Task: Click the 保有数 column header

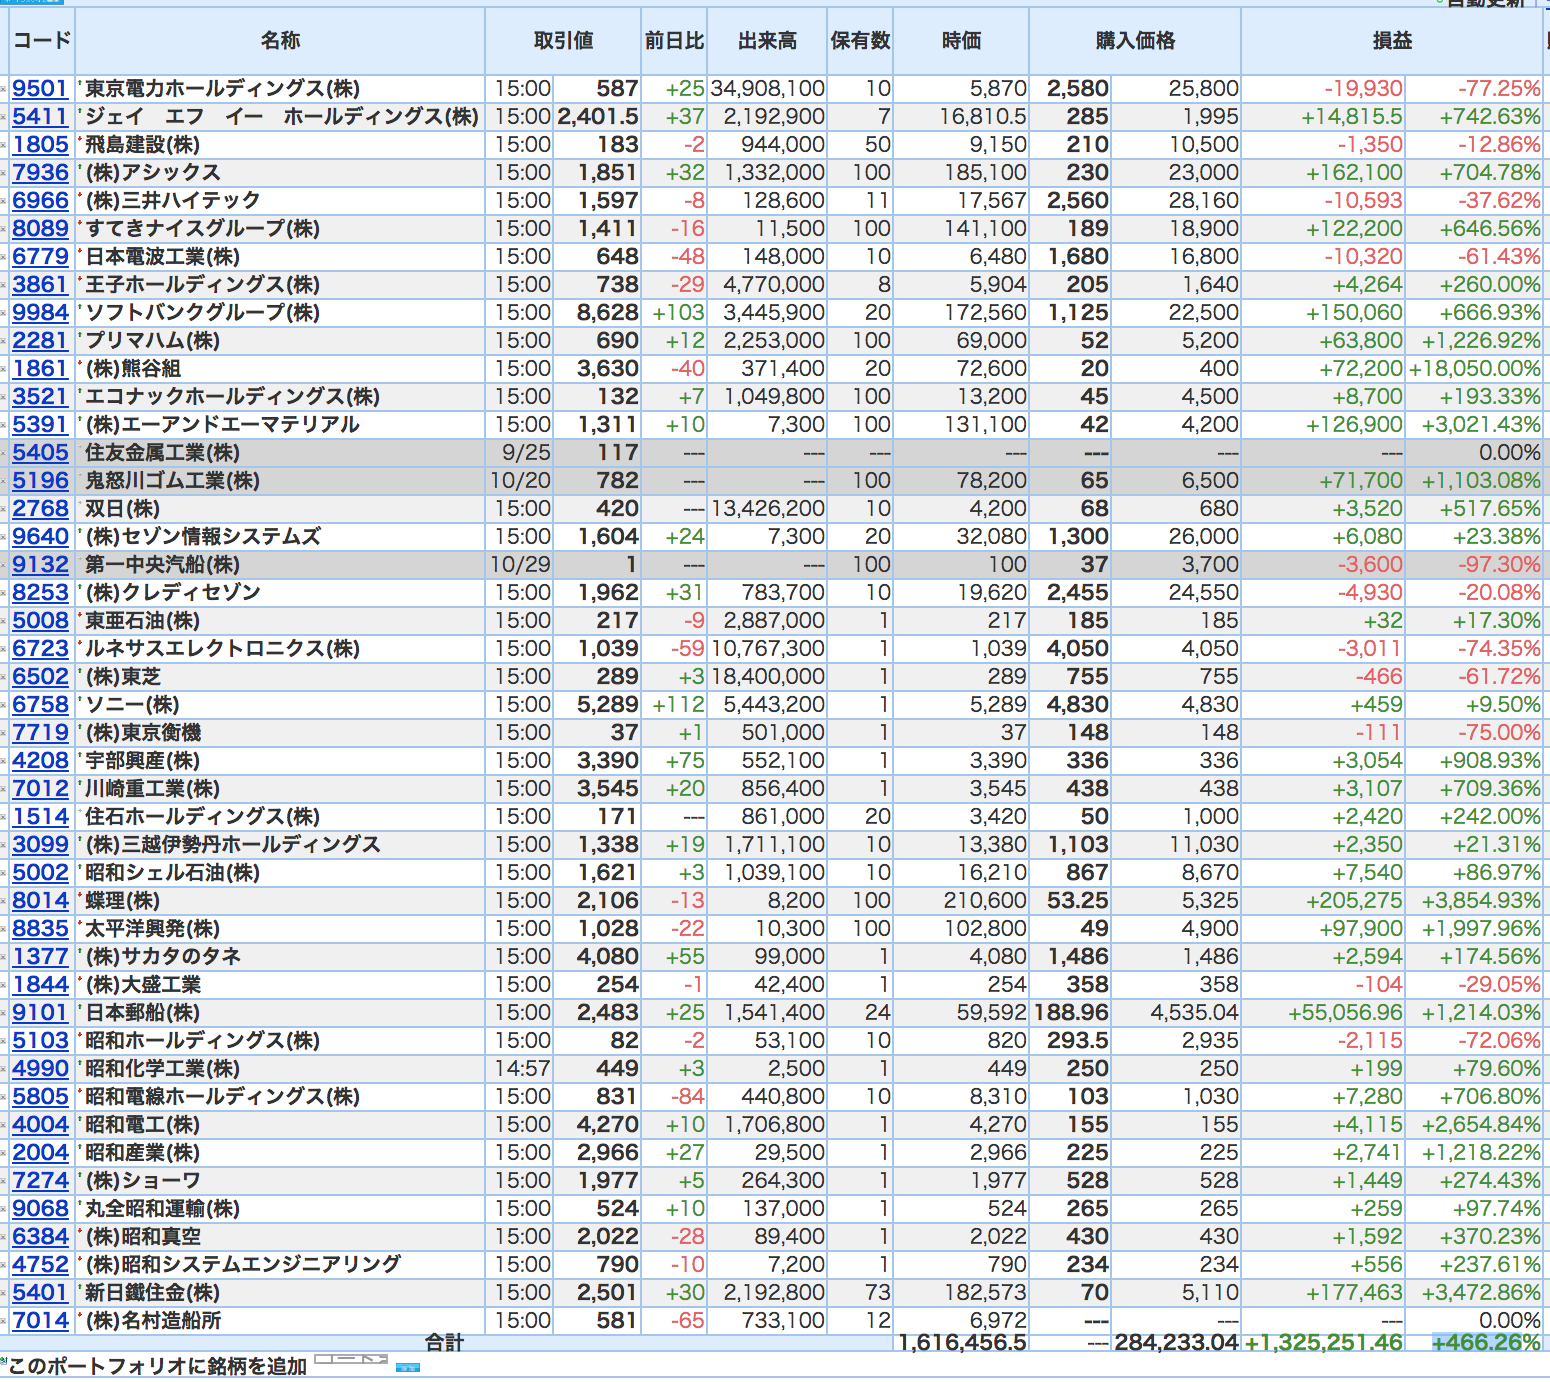Action: pyautogui.click(x=860, y=41)
